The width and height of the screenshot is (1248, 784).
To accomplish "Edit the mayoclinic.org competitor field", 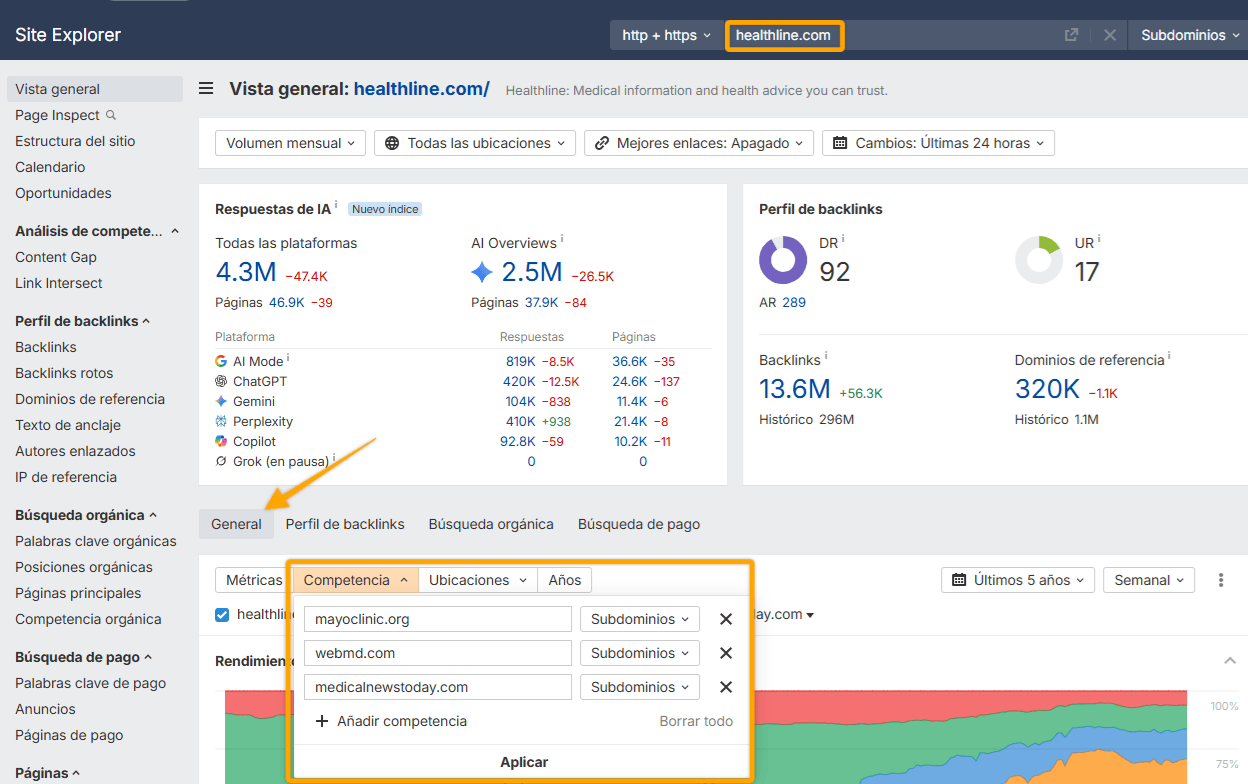I will [x=438, y=619].
